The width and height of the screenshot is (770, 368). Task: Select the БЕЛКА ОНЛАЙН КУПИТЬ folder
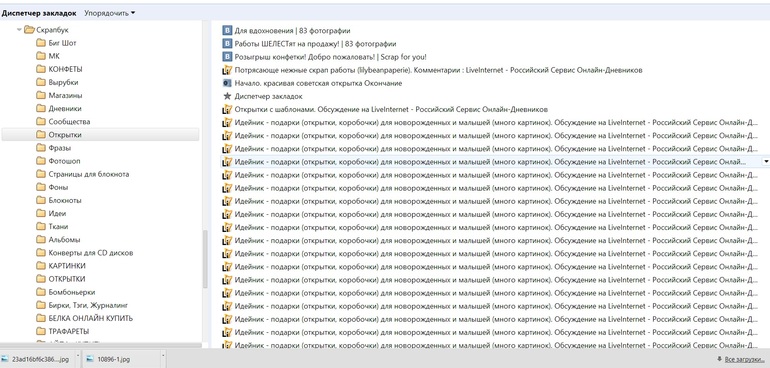[x=90, y=318]
